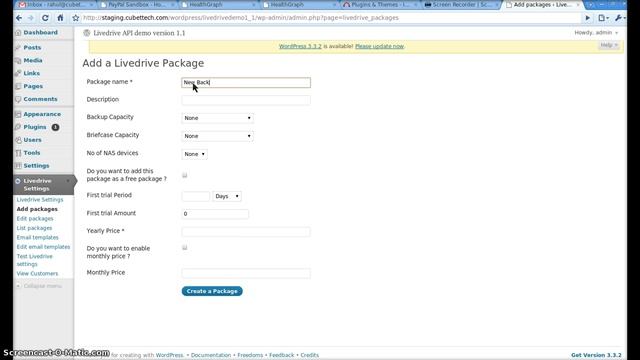Viewport: 640px width, 360px height.
Task: Open the Add packages submenu item
Action: (37, 209)
